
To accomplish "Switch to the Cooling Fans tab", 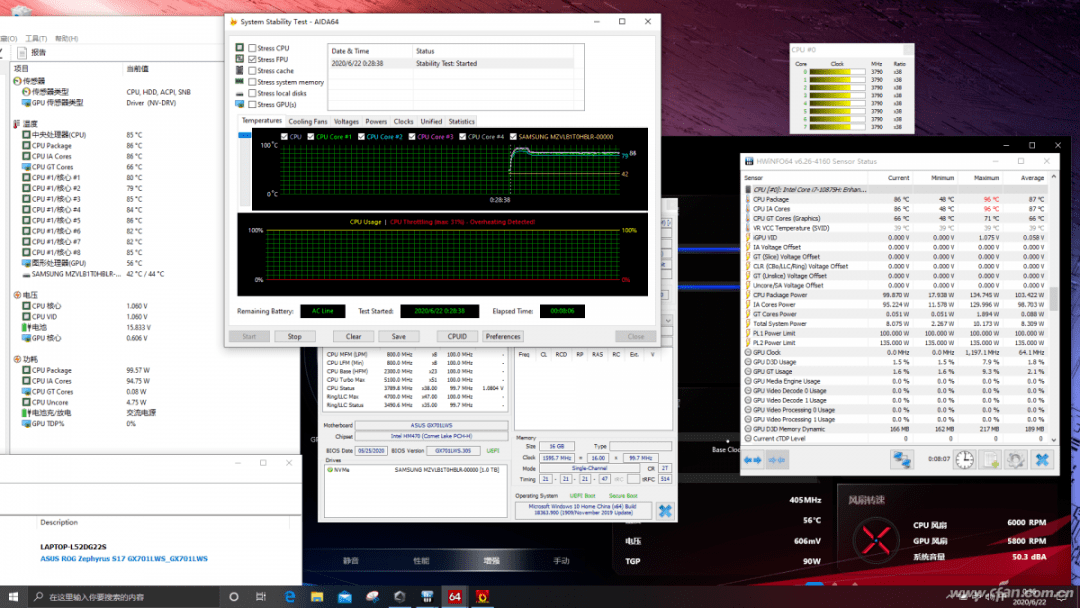I will pyautogui.click(x=307, y=122).
